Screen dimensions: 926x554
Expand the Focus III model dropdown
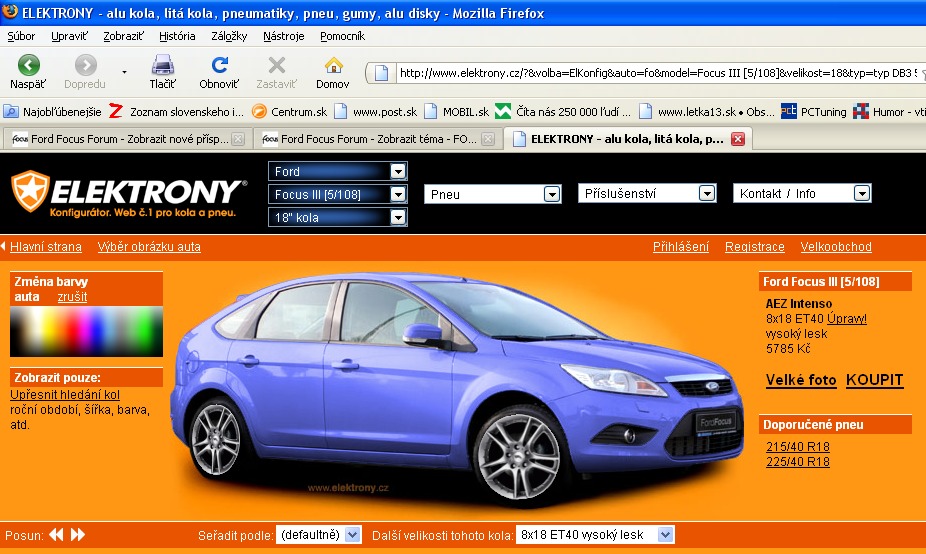click(x=398, y=194)
